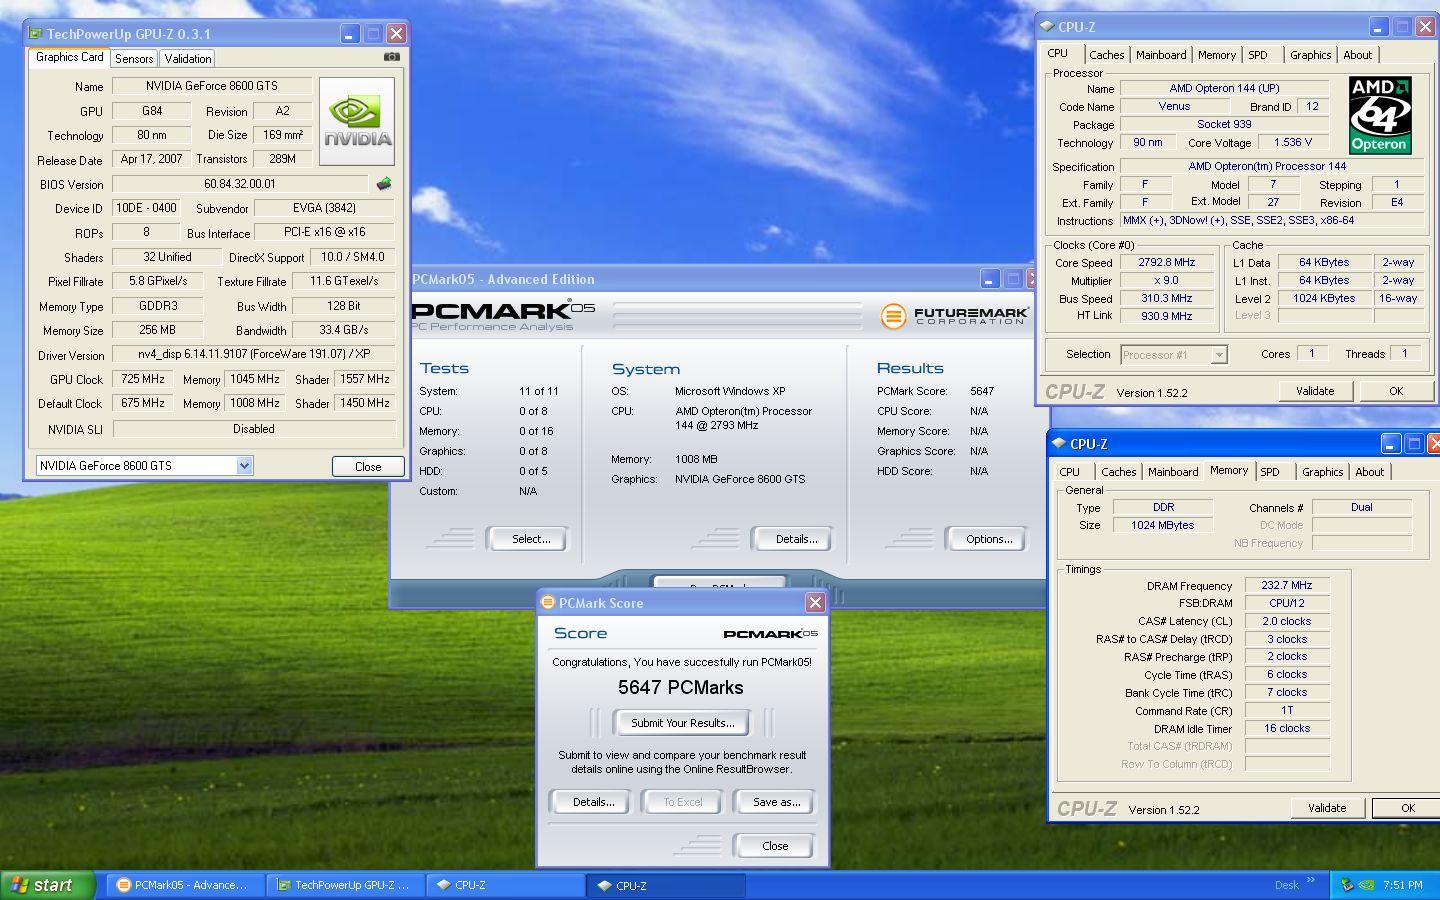Viewport: 1440px width, 900px height.
Task: Click the BIOS save chip icon in GPU-Z
Action: [x=383, y=184]
